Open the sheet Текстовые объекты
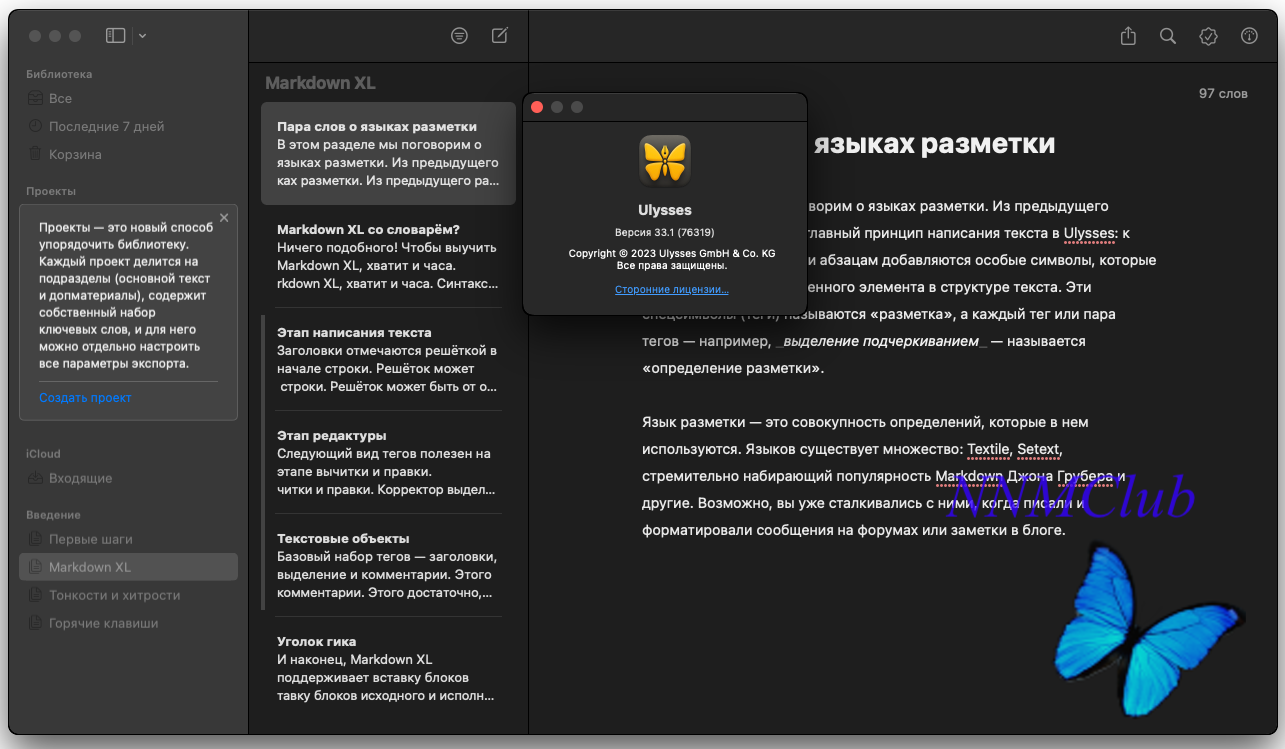The width and height of the screenshot is (1285, 749). tap(388, 565)
